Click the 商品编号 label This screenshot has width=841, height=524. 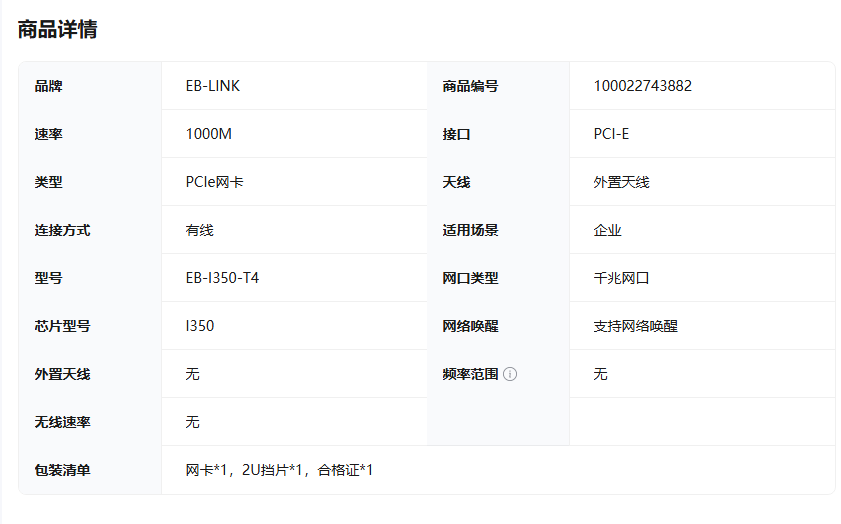(470, 86)
